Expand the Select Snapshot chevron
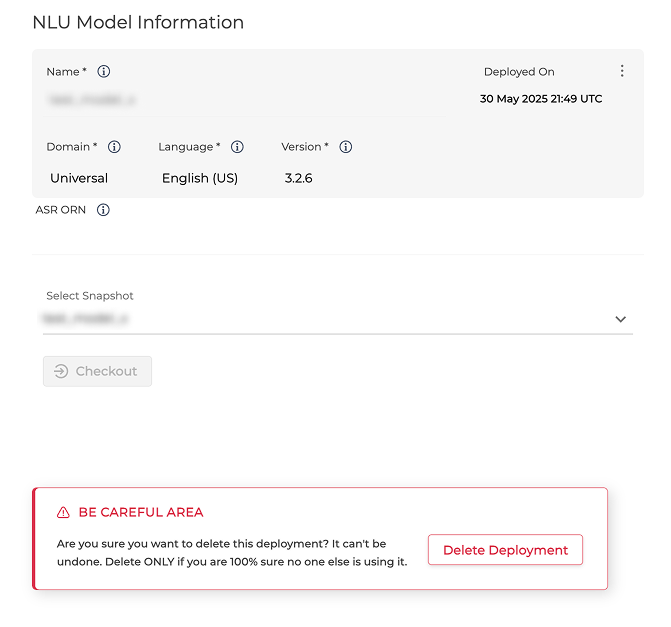671x627 pixels. [620, 319]
